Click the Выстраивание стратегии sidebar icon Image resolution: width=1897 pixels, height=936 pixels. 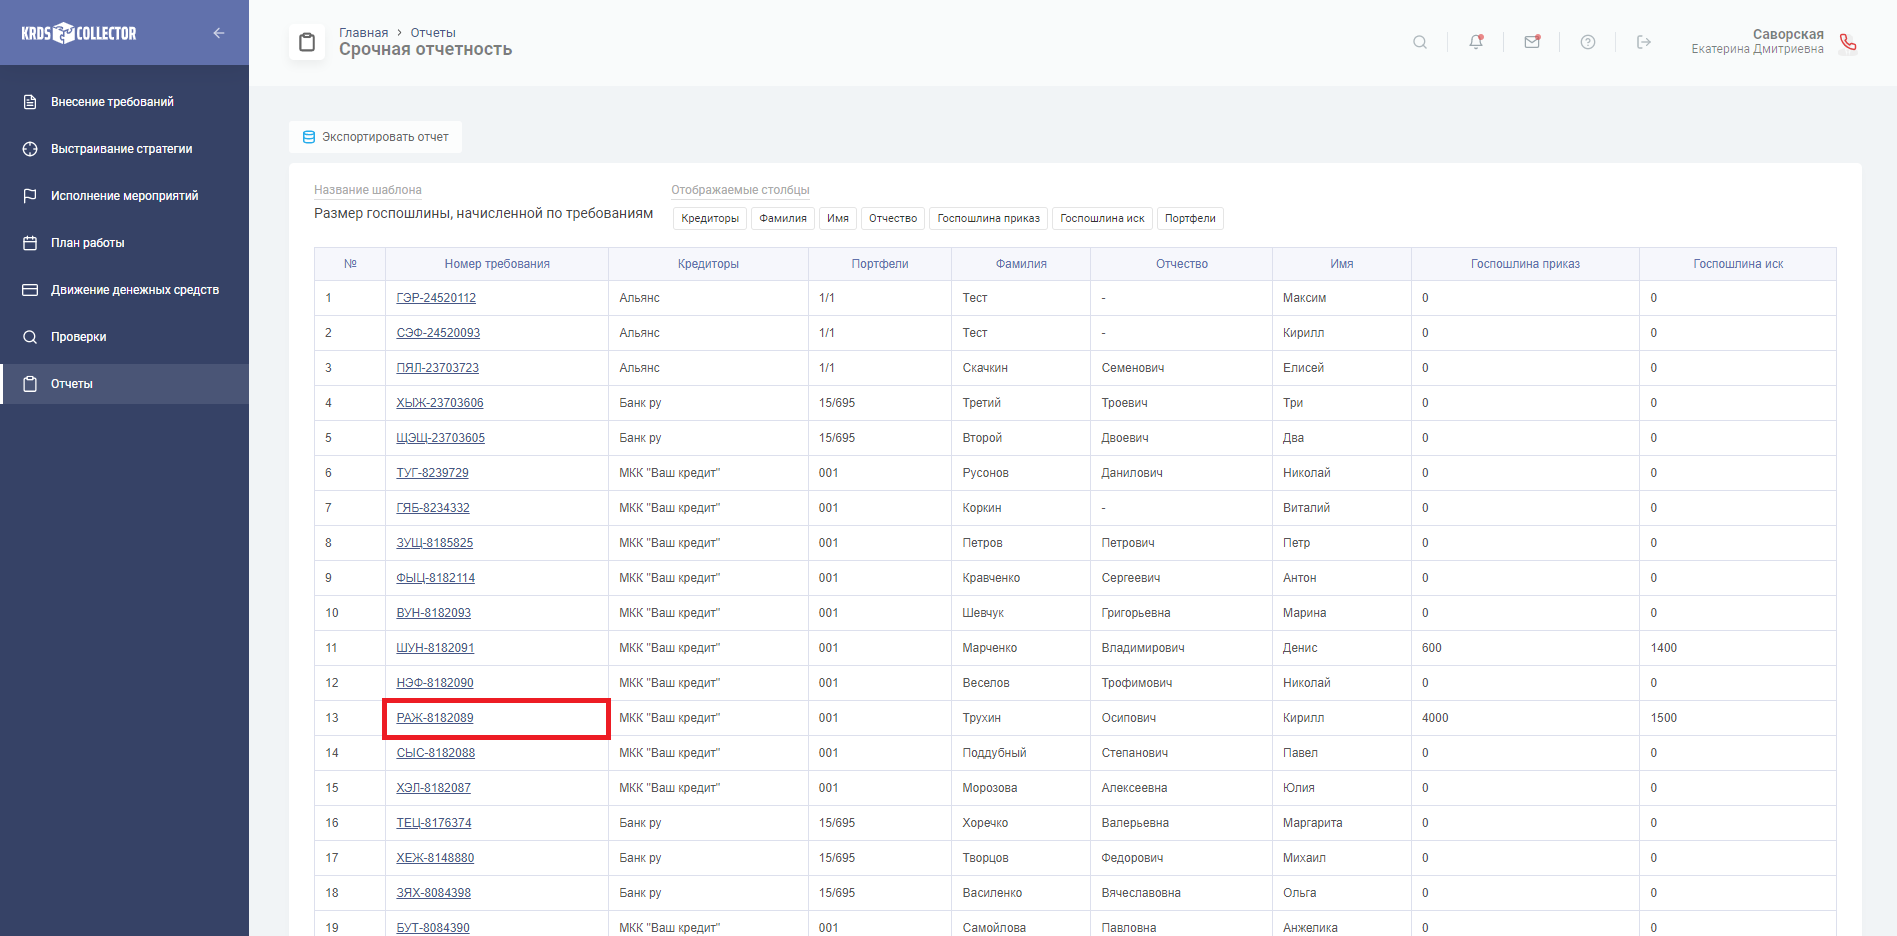pyautogui.click(x=30, y=149)
